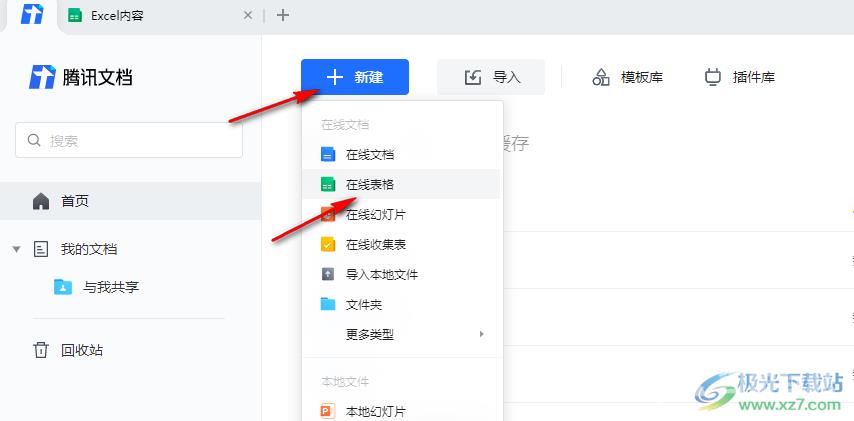Click the 导入 import button

[491, 77]
